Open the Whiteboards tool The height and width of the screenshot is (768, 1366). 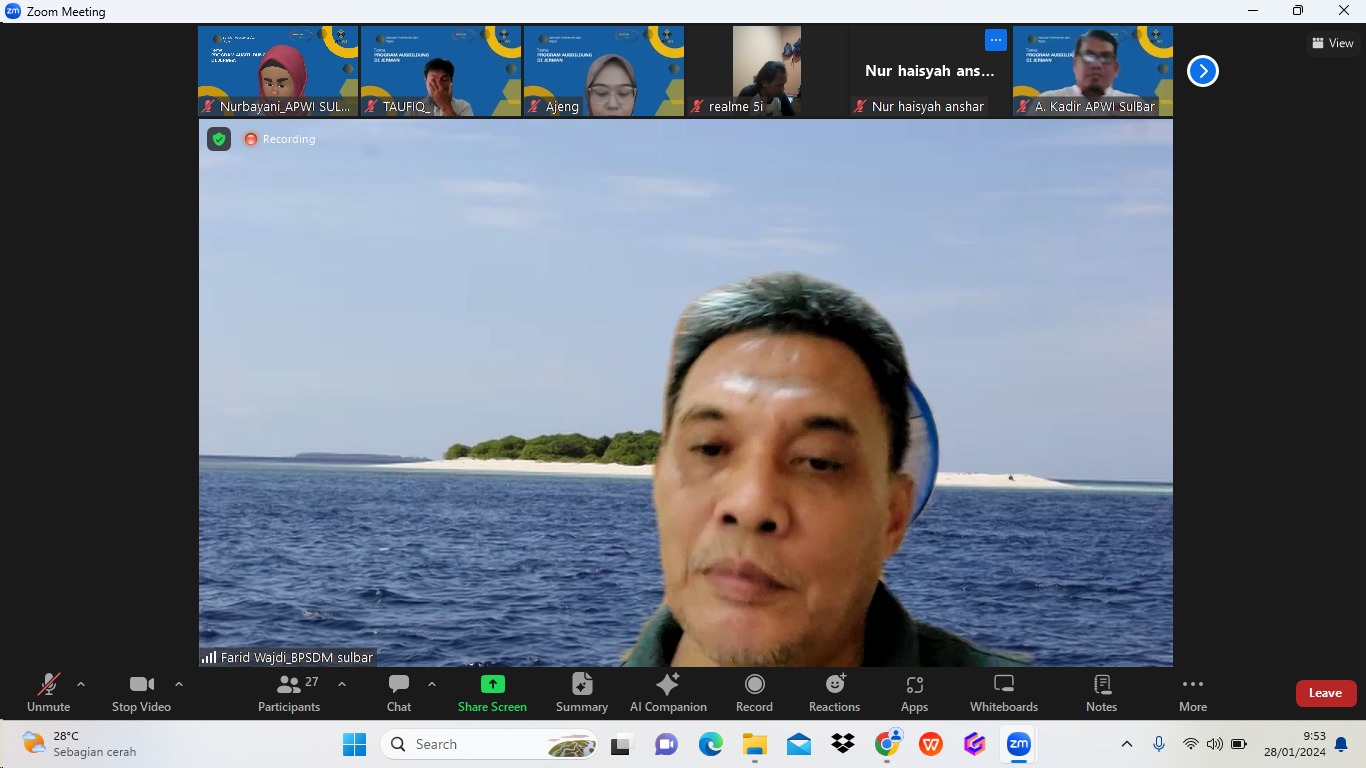pyautogui.click(x=1003, y=692)
